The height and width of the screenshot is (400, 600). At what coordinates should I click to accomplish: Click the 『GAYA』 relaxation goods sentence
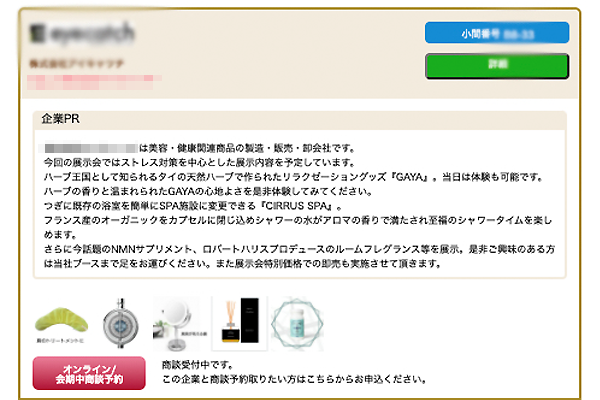point(293,177)
